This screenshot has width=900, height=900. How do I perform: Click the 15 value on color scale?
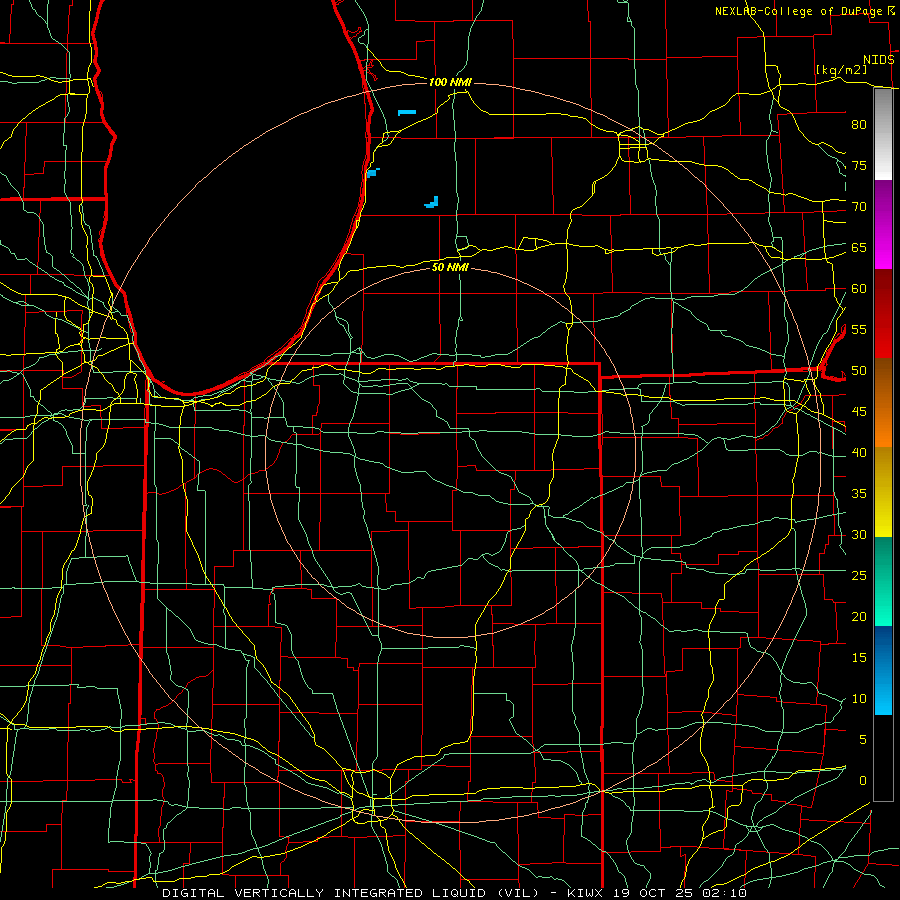click(x=859, y=657)
